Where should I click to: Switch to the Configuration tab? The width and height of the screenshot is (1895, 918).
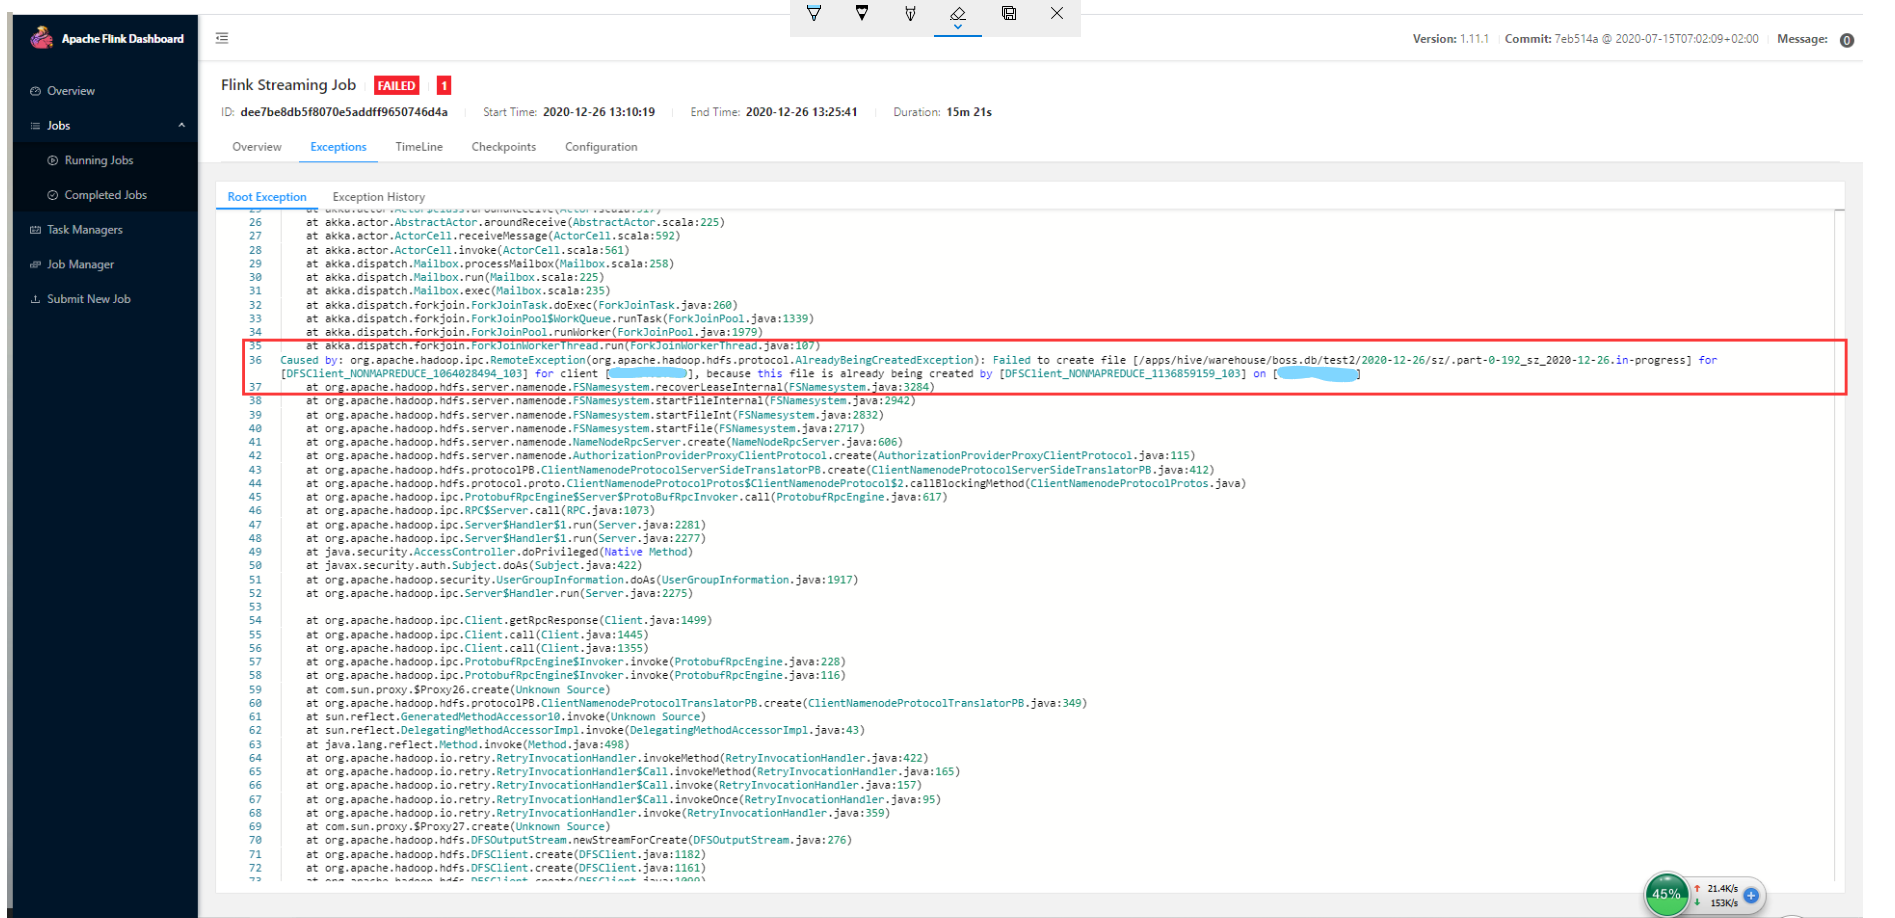(x=601, y=147)
